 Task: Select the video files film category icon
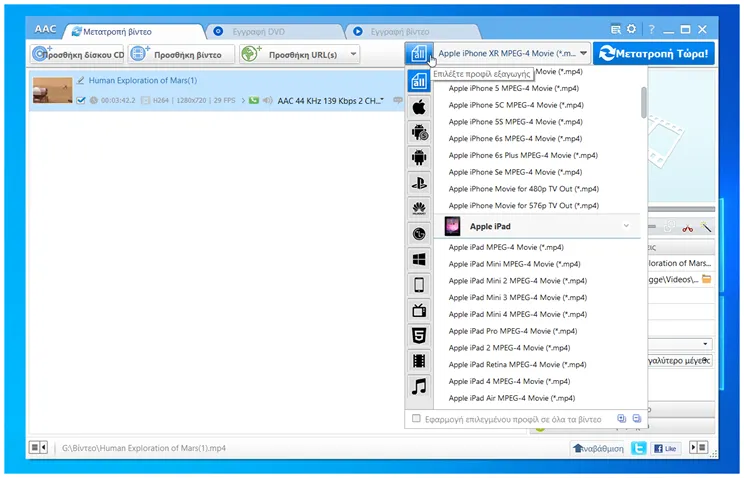[x=419, y=361]
